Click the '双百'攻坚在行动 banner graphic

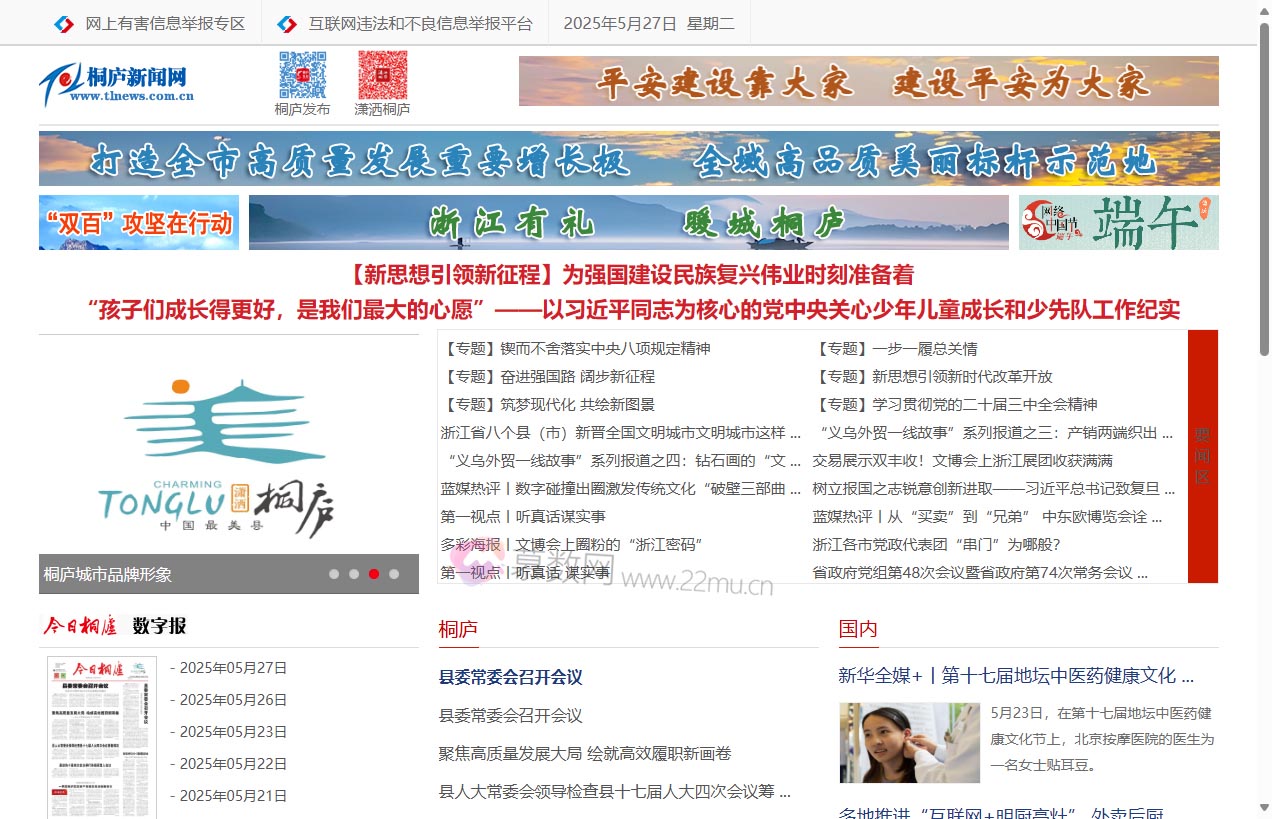click(x=138, y=221)
